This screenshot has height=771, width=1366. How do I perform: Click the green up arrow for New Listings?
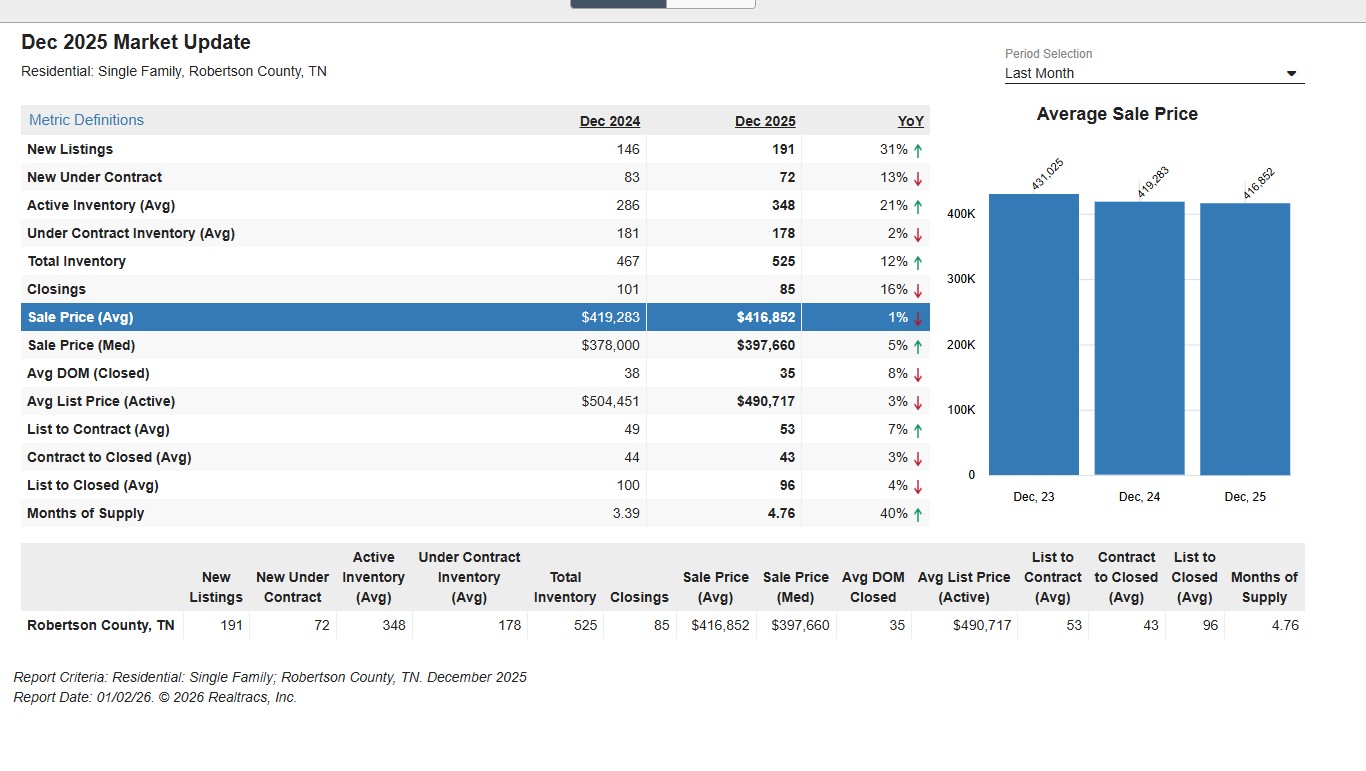pyautogui.click(x=917, y=150)
